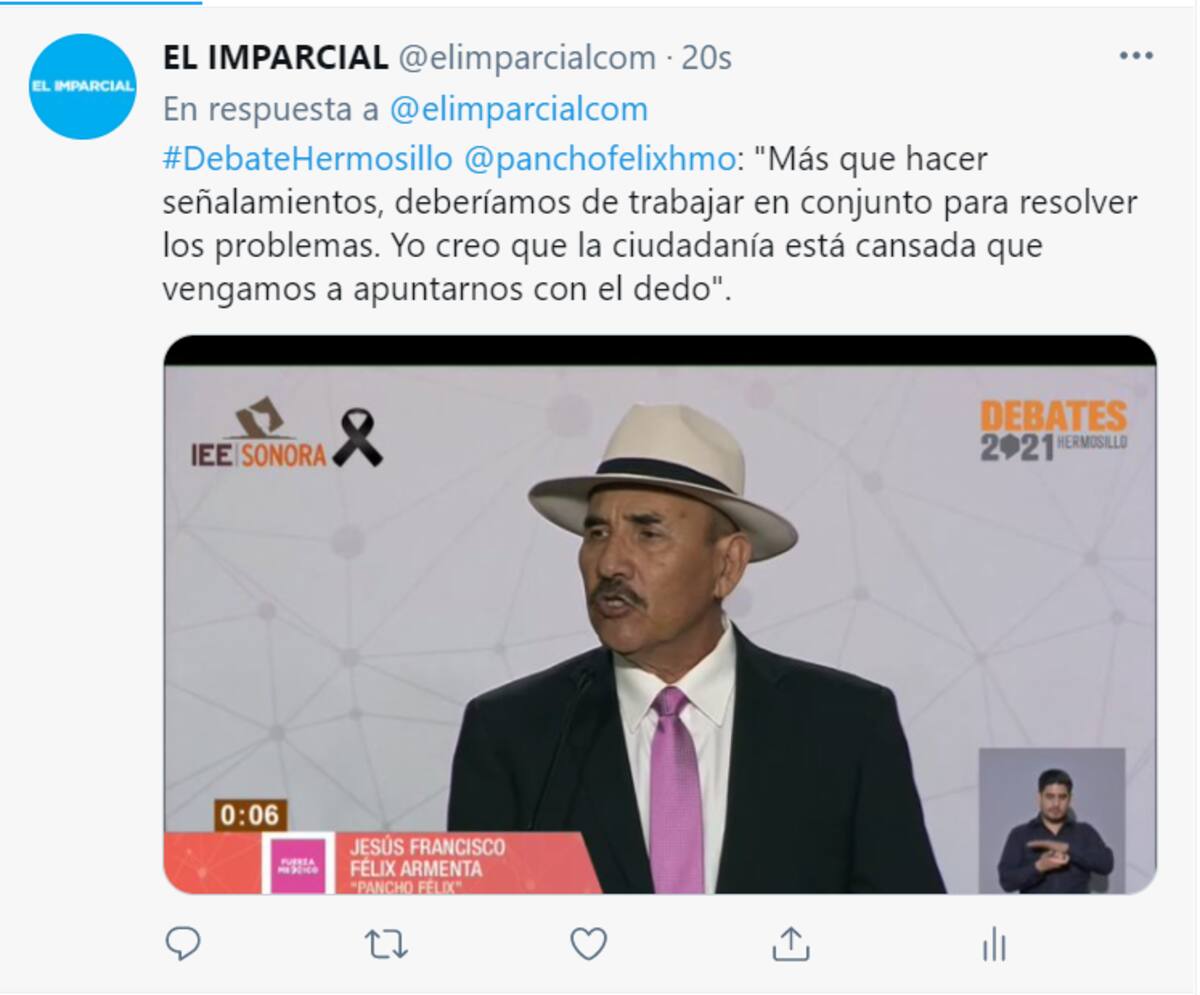The height and width of the screenshot is (995, 1200).
Task: Click the EL IMPARCIAL round profile avatar
Action: click(x=82, y=86)
